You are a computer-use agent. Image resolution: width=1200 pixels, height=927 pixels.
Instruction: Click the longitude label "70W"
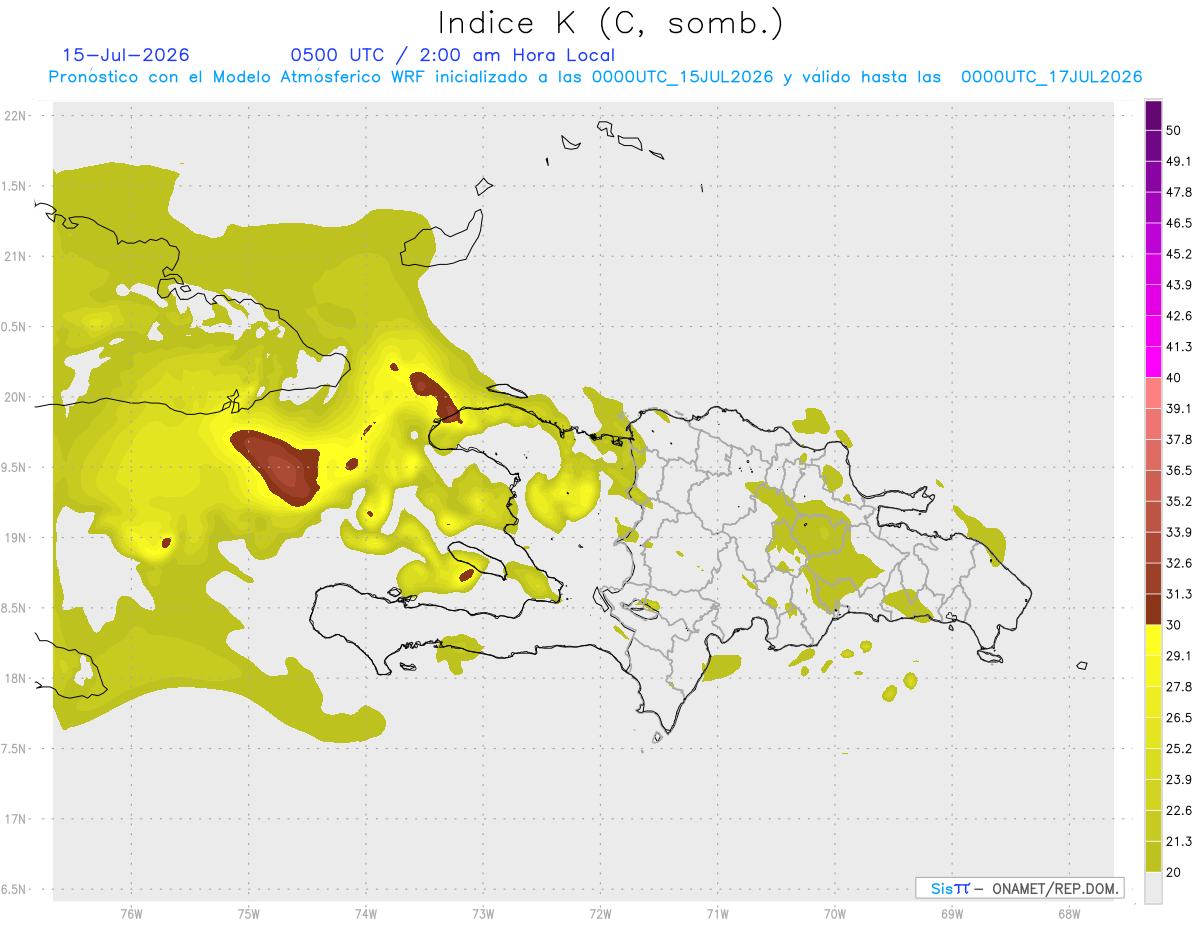[x=835, y=914]
